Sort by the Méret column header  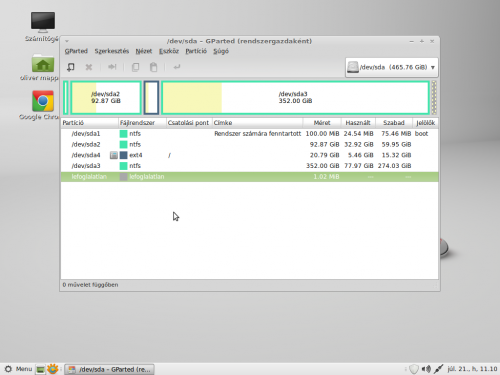tap(322, 123)
